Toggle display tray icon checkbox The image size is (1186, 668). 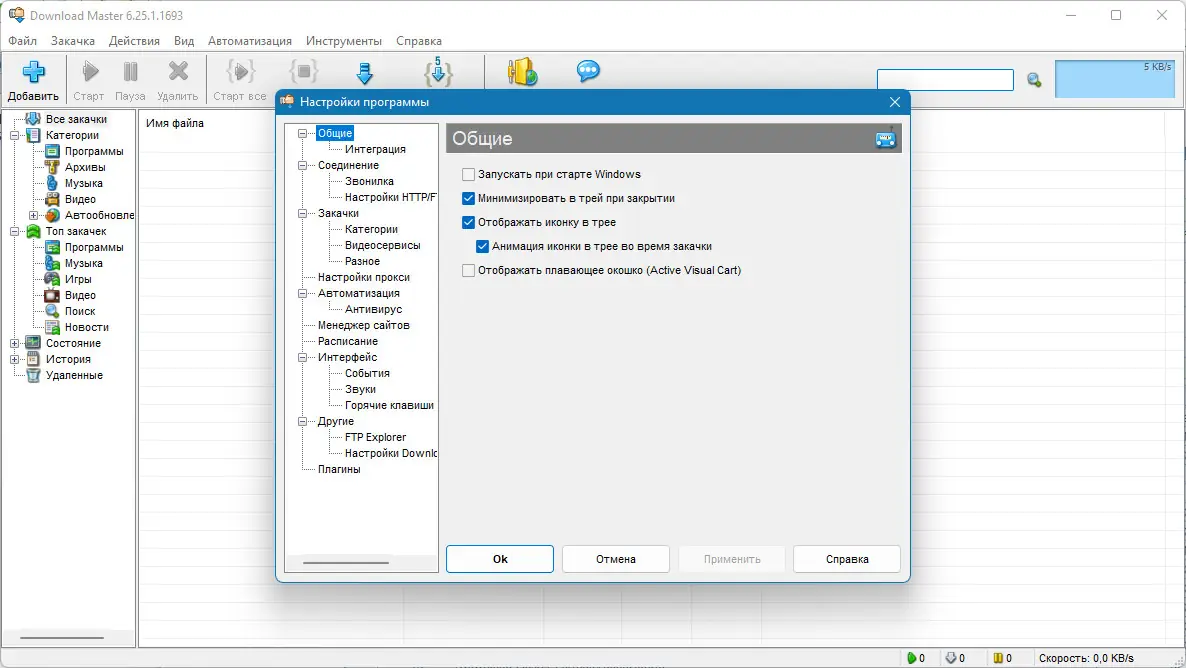coord(468,222)
